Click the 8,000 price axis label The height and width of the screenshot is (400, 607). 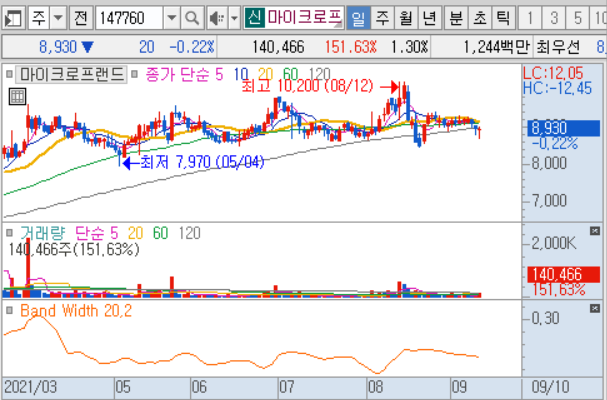click(549, 163)
